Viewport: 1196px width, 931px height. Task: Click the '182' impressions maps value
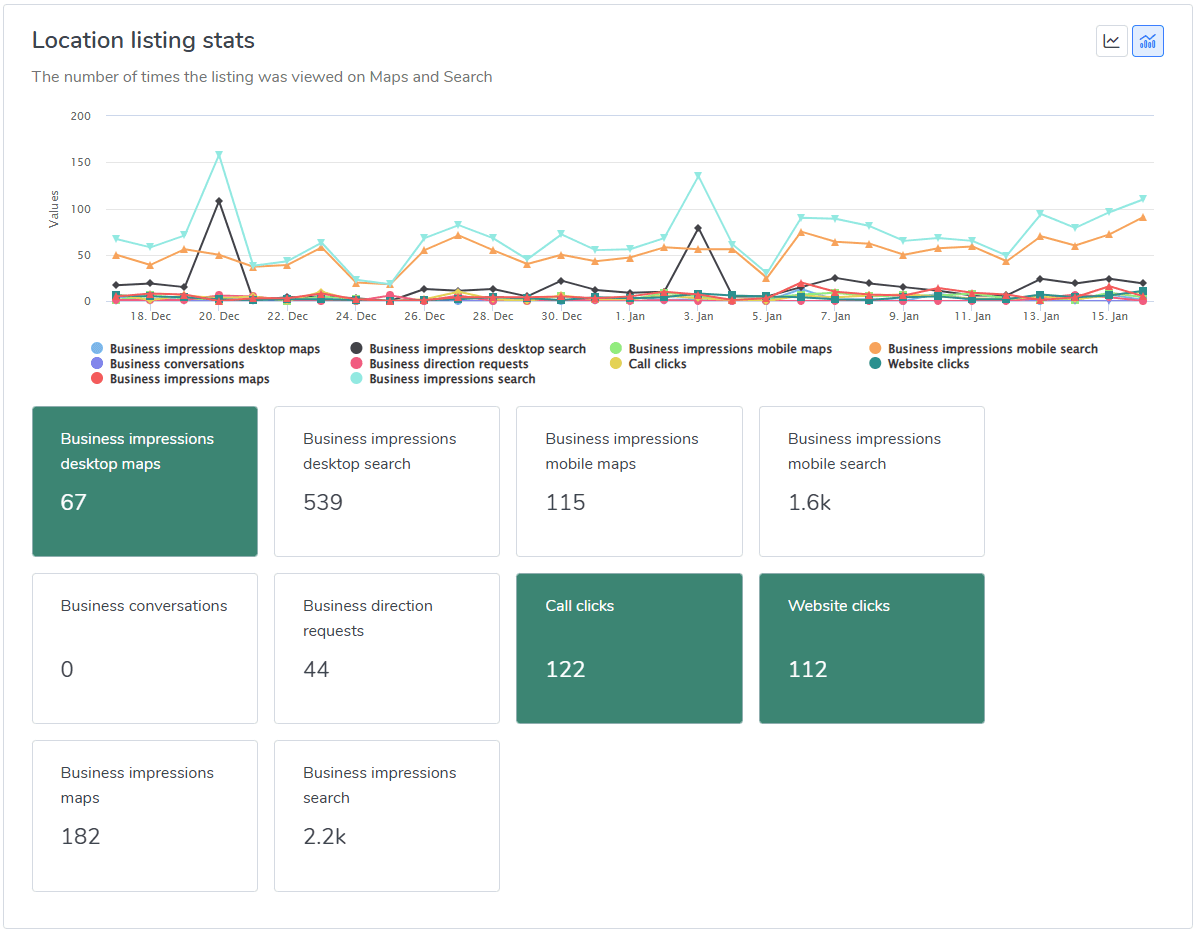[x=81, y=836]
